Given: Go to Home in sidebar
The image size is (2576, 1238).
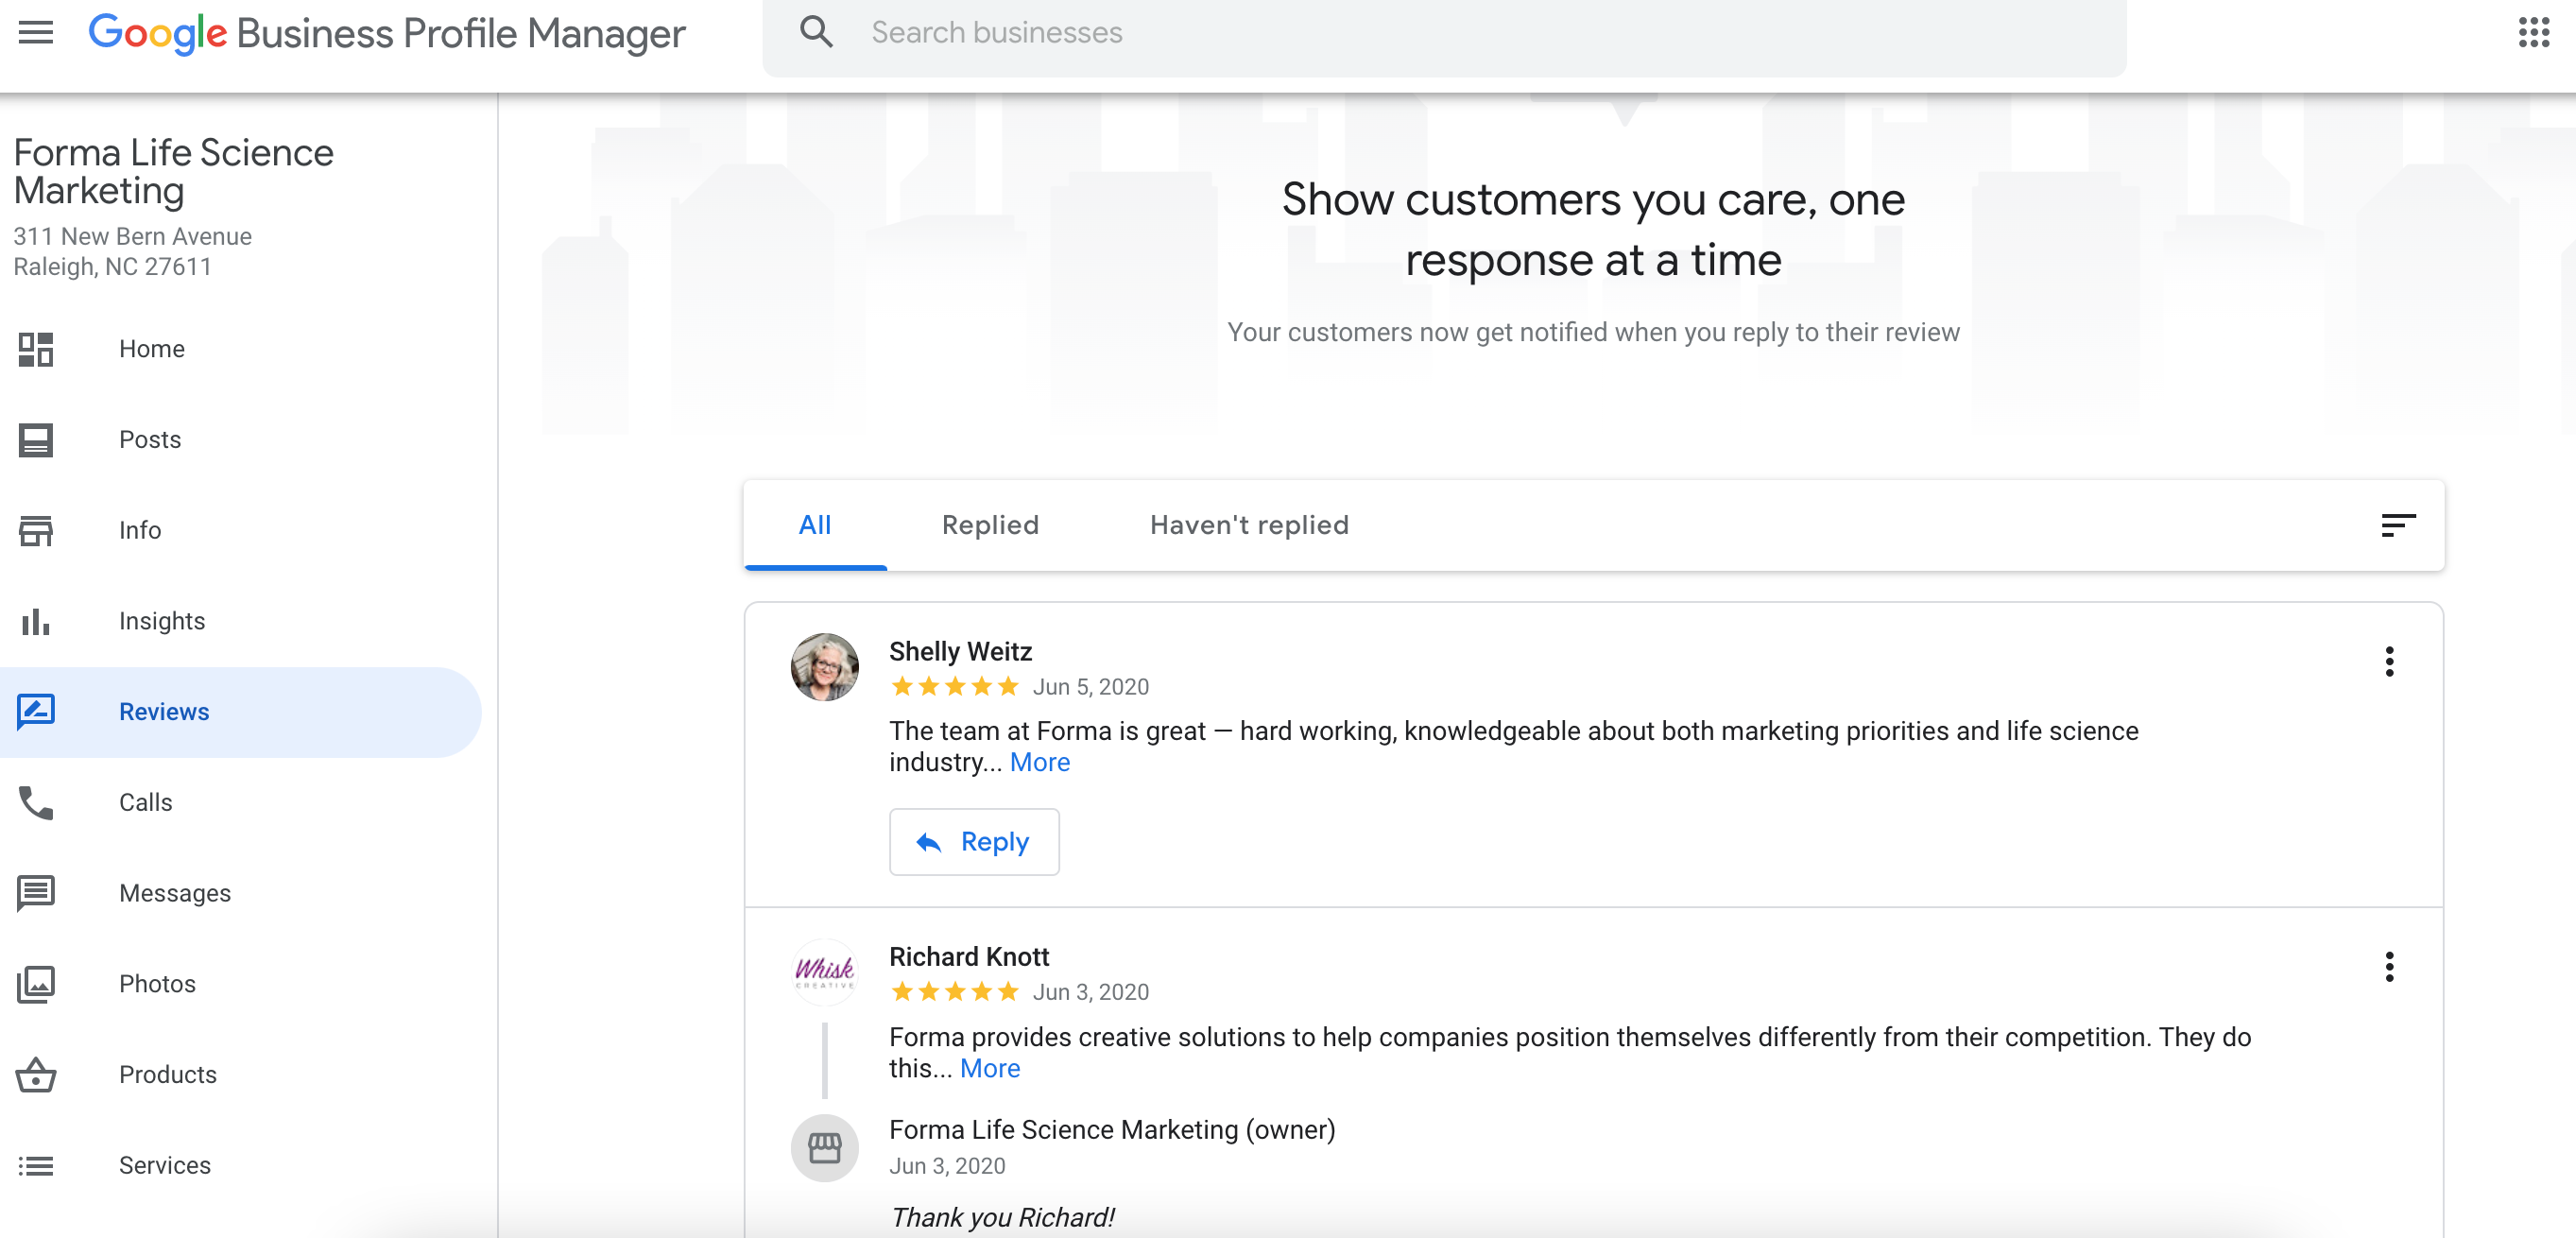Looking at the screenshot, I should tap(152, 349).
